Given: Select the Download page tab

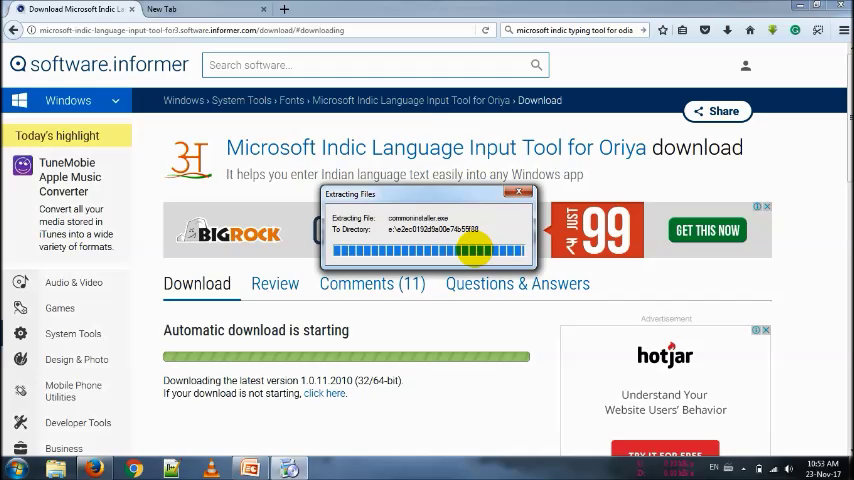Looking at the screenshot, I should coord(197,284).
